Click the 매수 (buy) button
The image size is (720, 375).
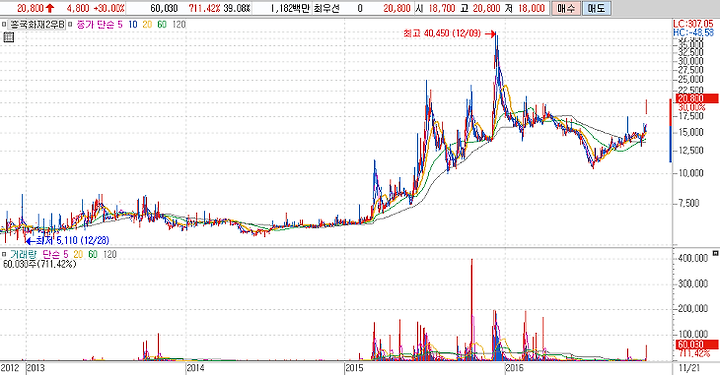[x=565, y=8]
